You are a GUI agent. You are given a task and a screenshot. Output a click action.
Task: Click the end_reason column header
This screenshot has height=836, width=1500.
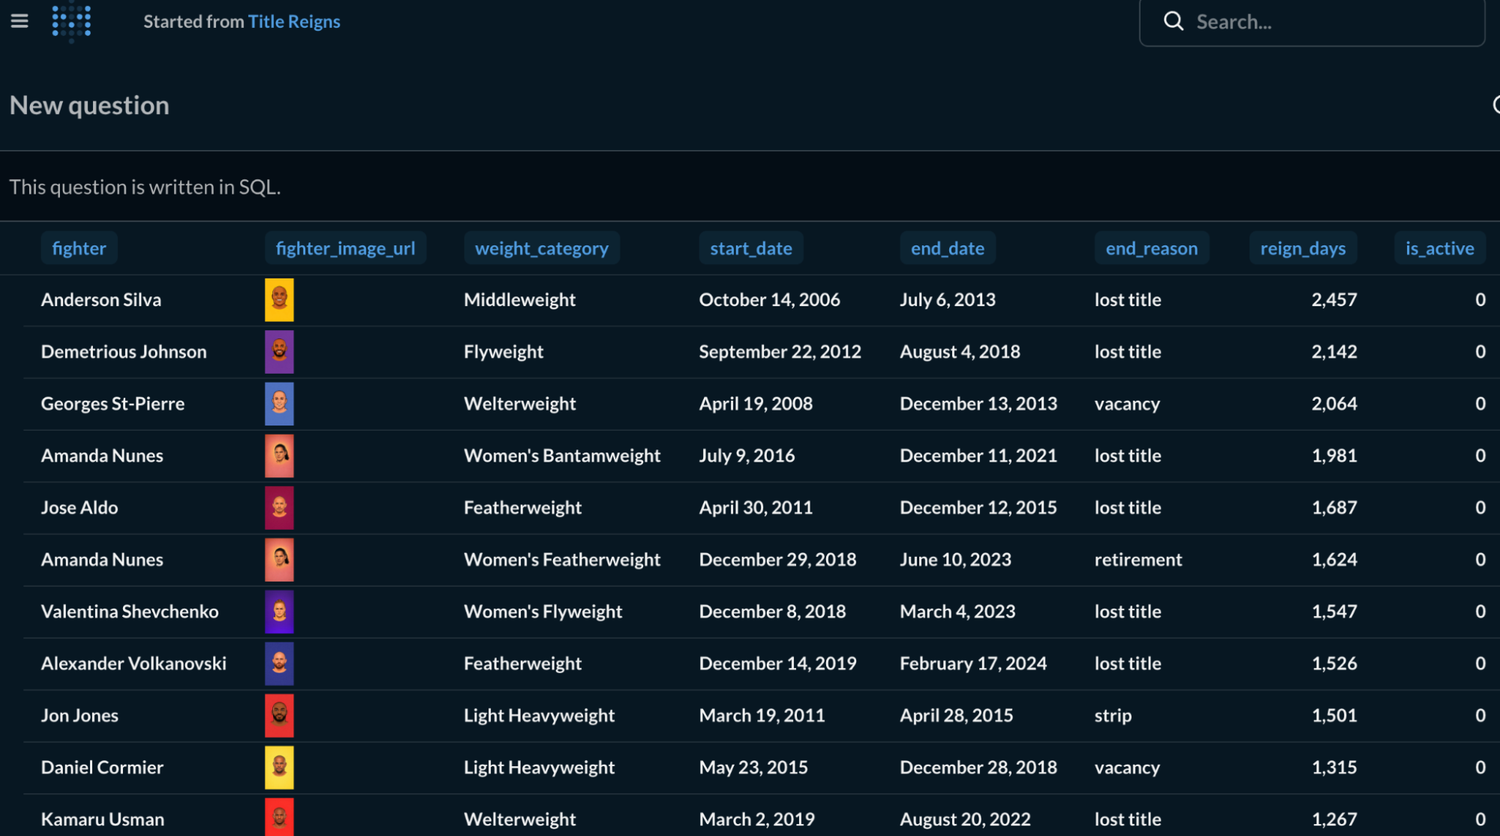[1151, 248]
